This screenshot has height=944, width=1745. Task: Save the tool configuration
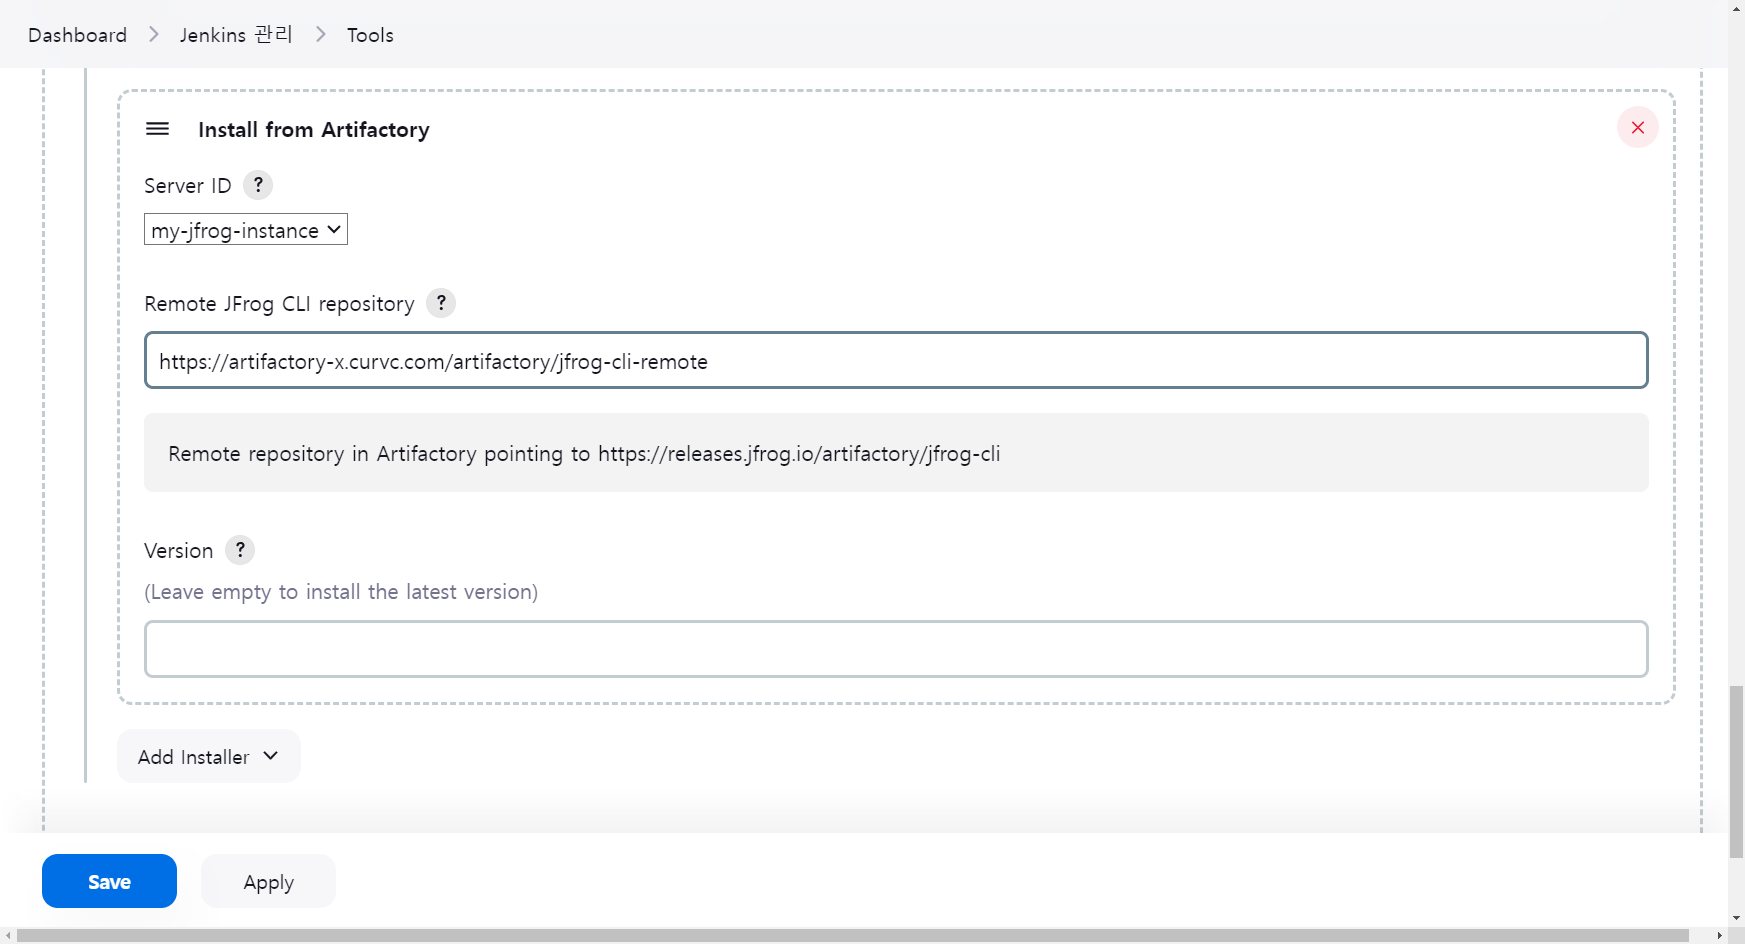coord(109,881)
